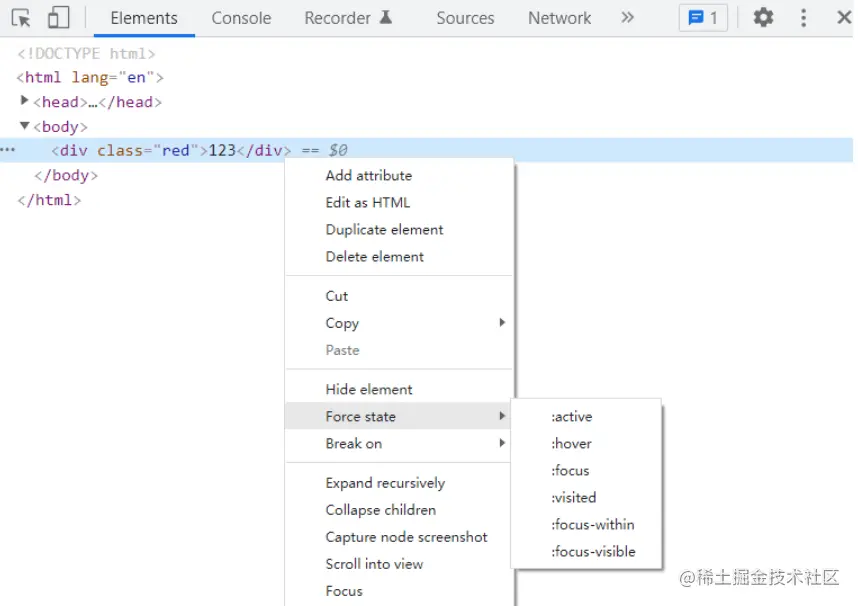
Task: Select the closing html tag line
Action: [x=49, y=200]
